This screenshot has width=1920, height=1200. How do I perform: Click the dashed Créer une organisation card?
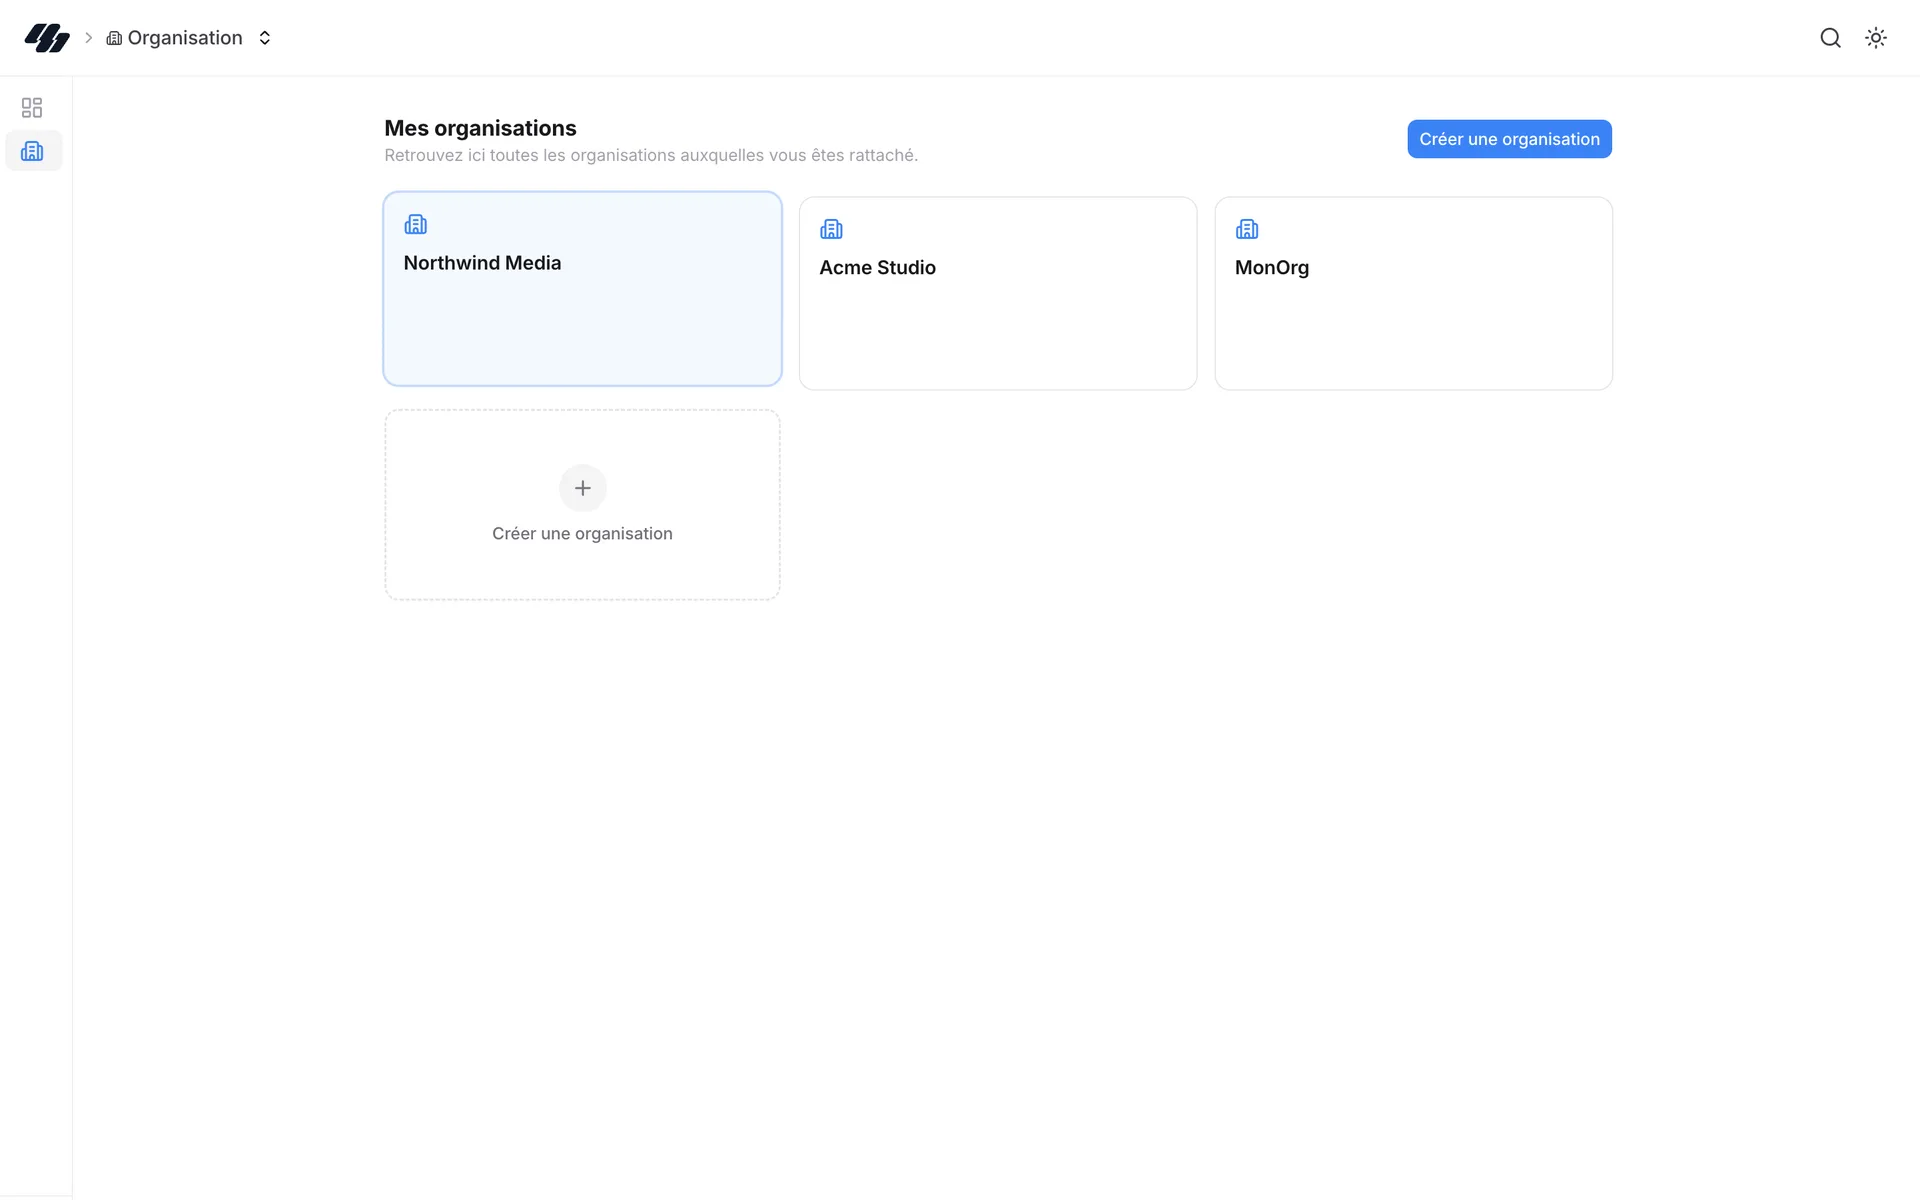coord(583,505)
